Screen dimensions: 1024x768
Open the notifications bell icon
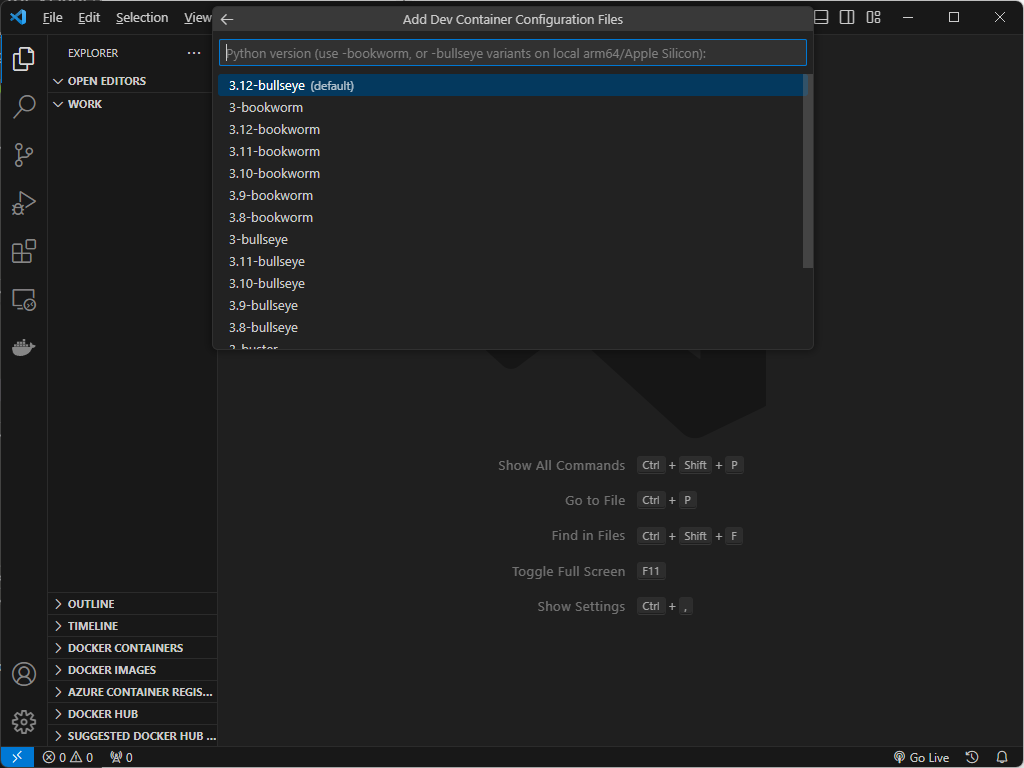point(1002,758)
